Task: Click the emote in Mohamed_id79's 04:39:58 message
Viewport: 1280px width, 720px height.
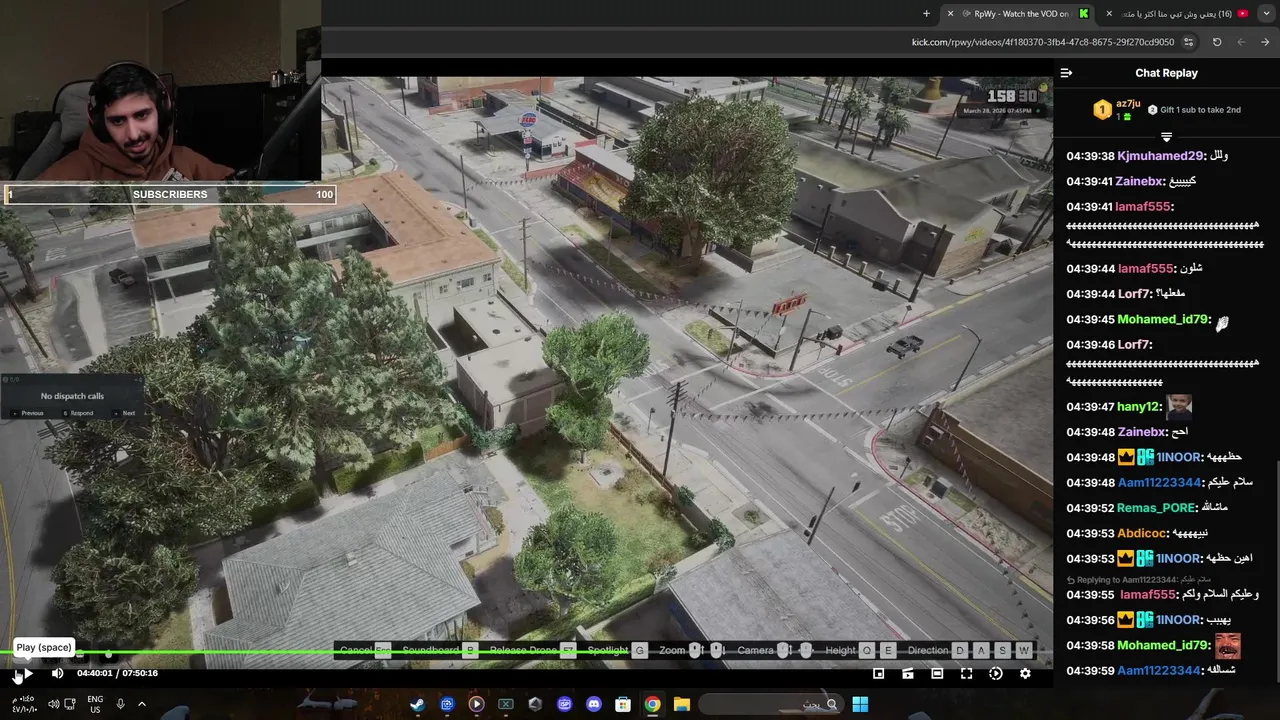Action: pyautogui.click(x=1228, y=645)
